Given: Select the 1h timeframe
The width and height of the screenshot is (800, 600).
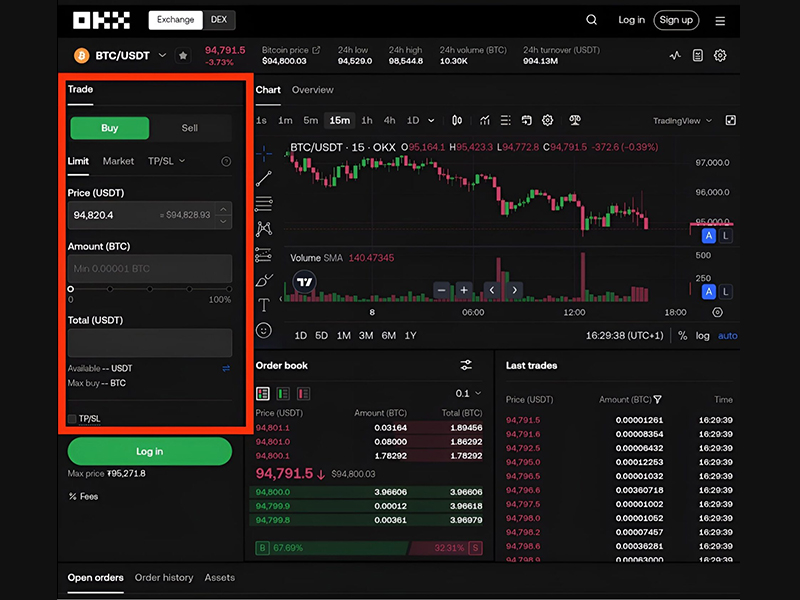Looking at the screenshot, I should click(x=367, y=120).
